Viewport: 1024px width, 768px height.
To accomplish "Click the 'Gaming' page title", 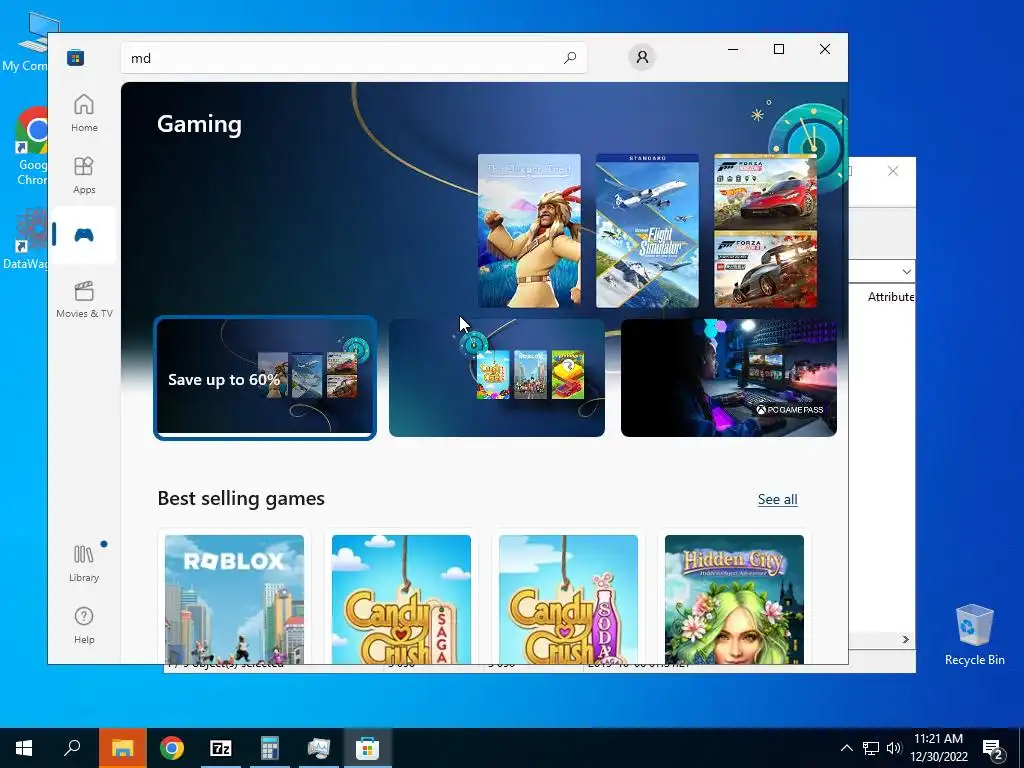I will coord(199,124).
